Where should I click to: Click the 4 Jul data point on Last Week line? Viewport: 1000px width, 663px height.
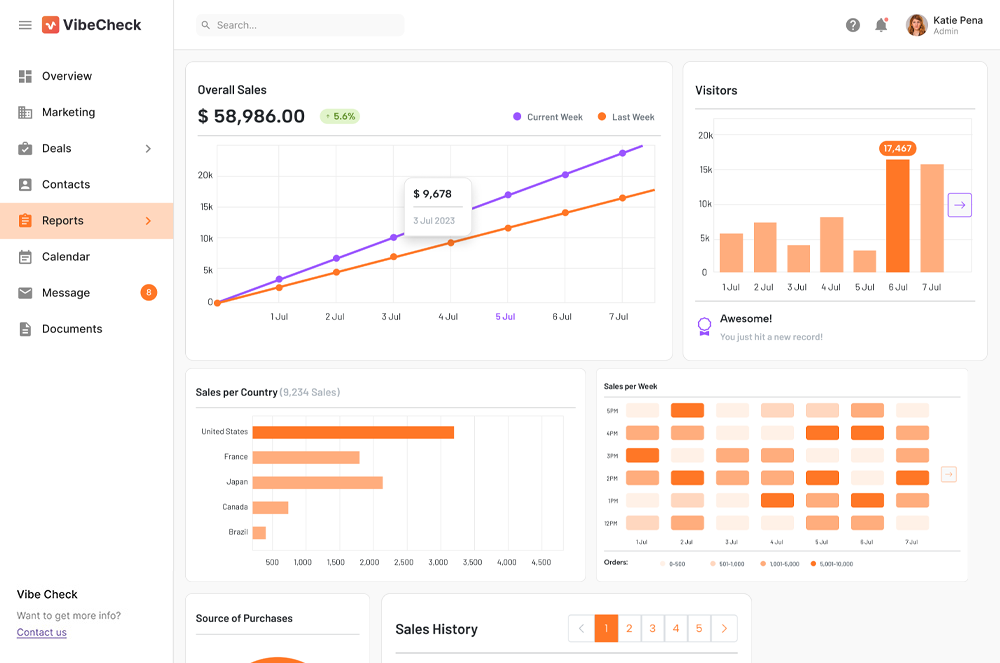451,243
